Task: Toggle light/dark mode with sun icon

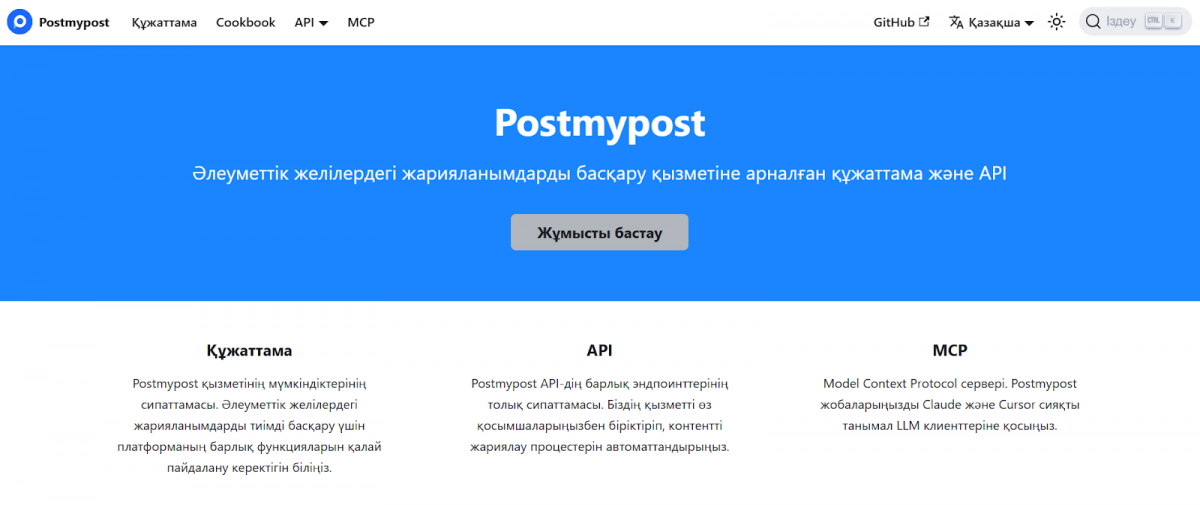Action: pos(1056,22)
